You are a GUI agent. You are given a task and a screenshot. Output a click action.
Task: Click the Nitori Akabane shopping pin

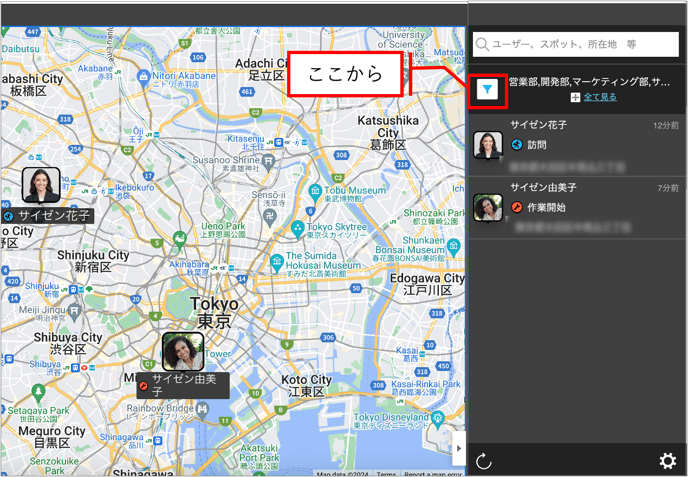143,78
